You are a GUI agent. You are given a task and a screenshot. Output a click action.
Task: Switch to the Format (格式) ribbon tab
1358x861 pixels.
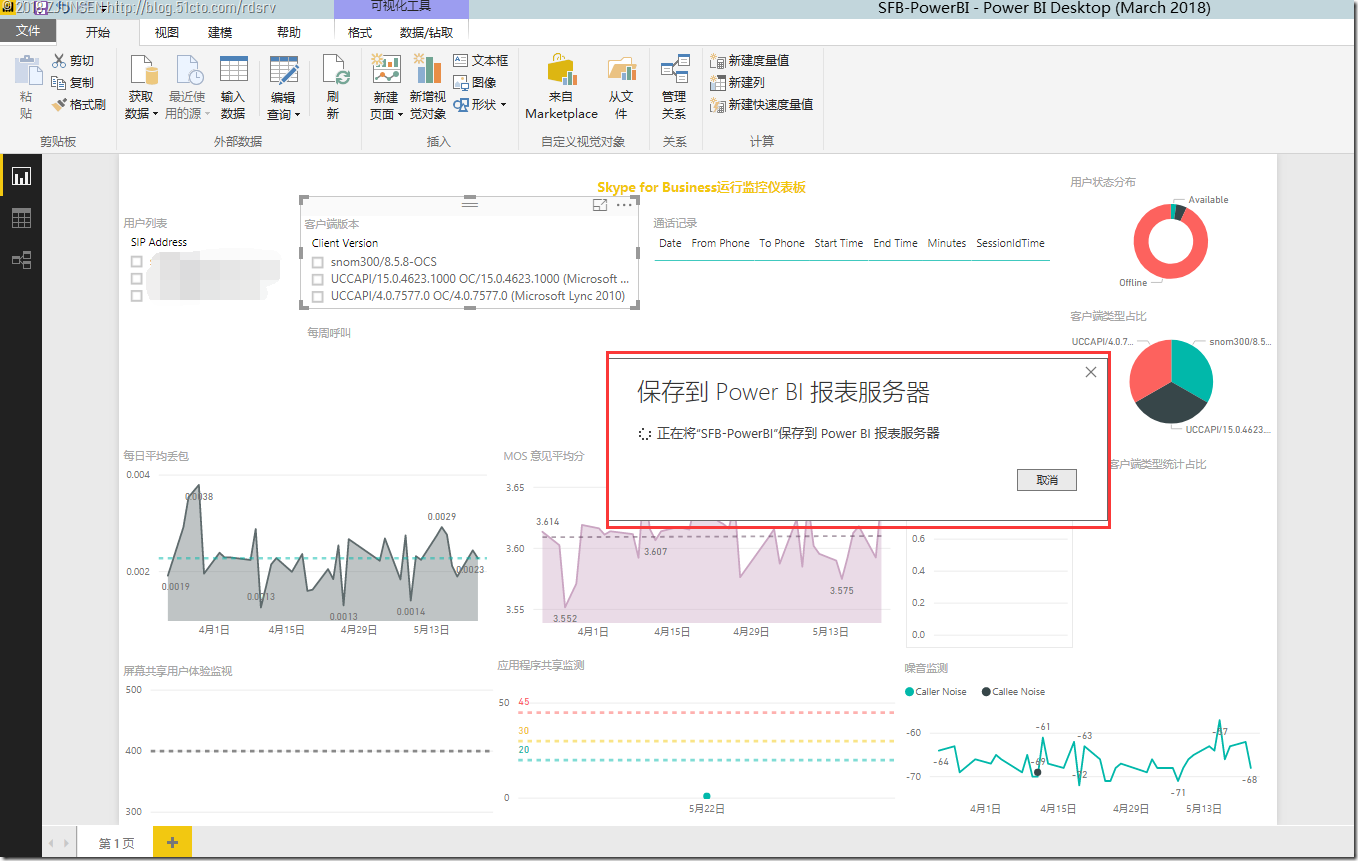360,32
